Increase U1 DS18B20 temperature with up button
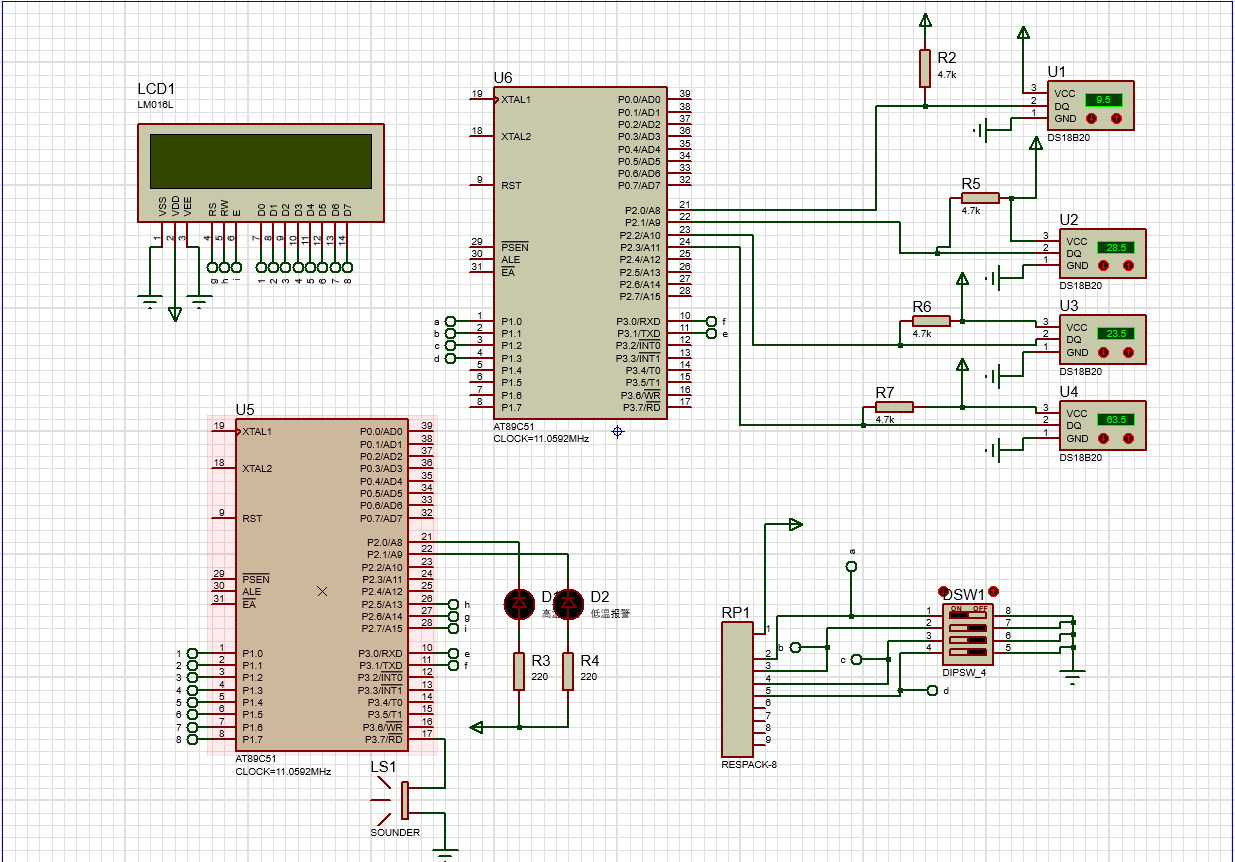1235x862 pixels. (1116, 119)
